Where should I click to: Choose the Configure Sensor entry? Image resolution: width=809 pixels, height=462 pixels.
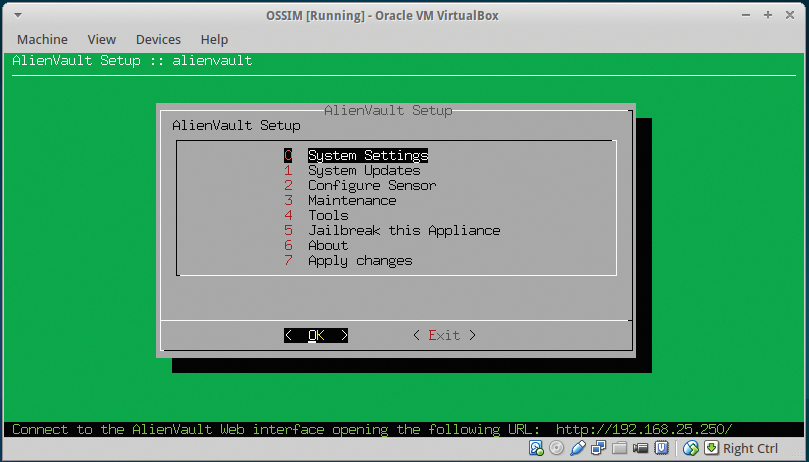coord(371,186)
